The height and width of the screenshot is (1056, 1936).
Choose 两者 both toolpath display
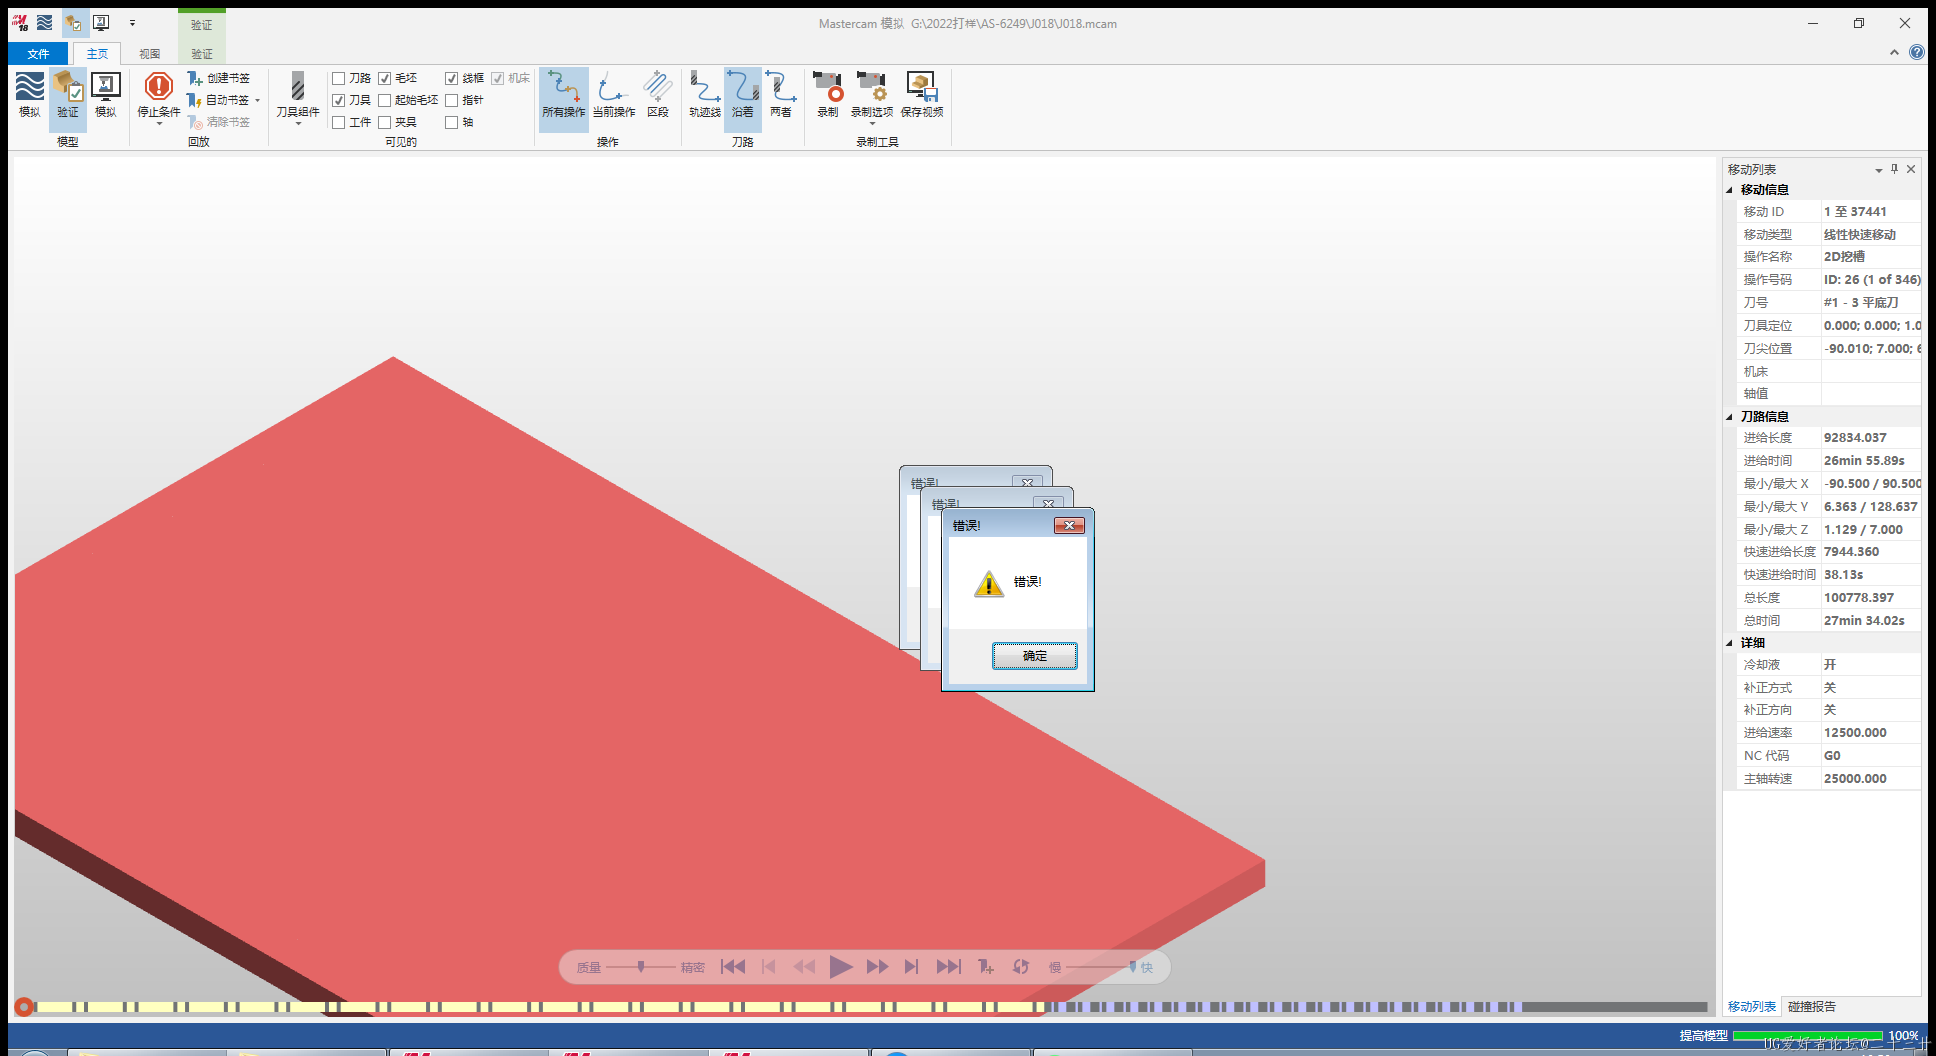coord(781,95)
